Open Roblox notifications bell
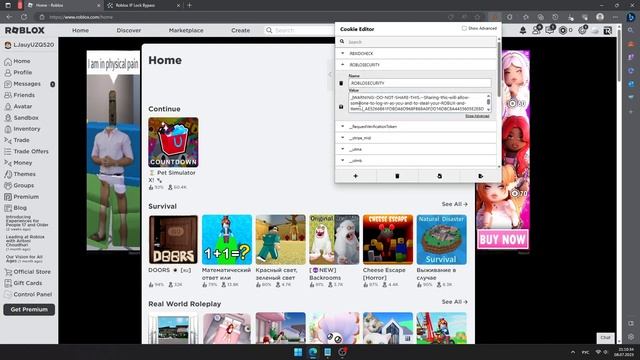This screenshot has width=640, height=360. pos(523,31)
